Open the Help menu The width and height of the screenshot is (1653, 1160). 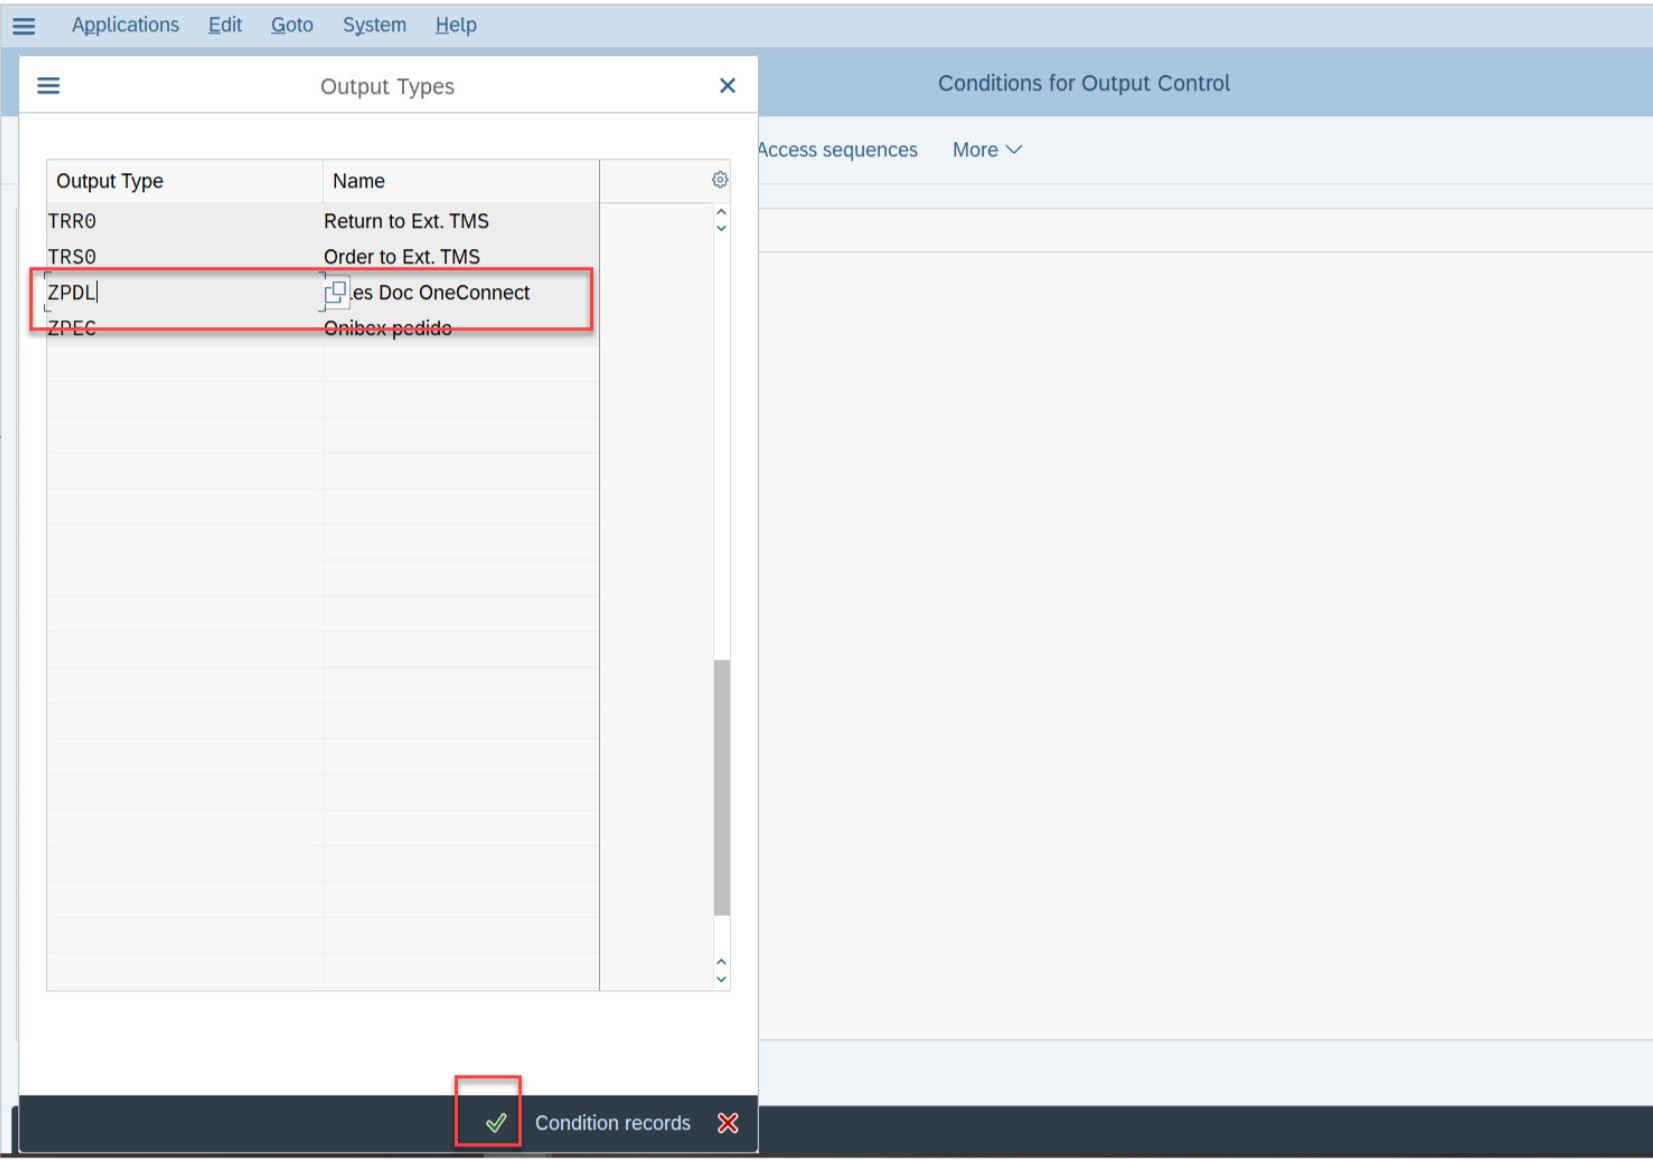(x=456, y=25)
